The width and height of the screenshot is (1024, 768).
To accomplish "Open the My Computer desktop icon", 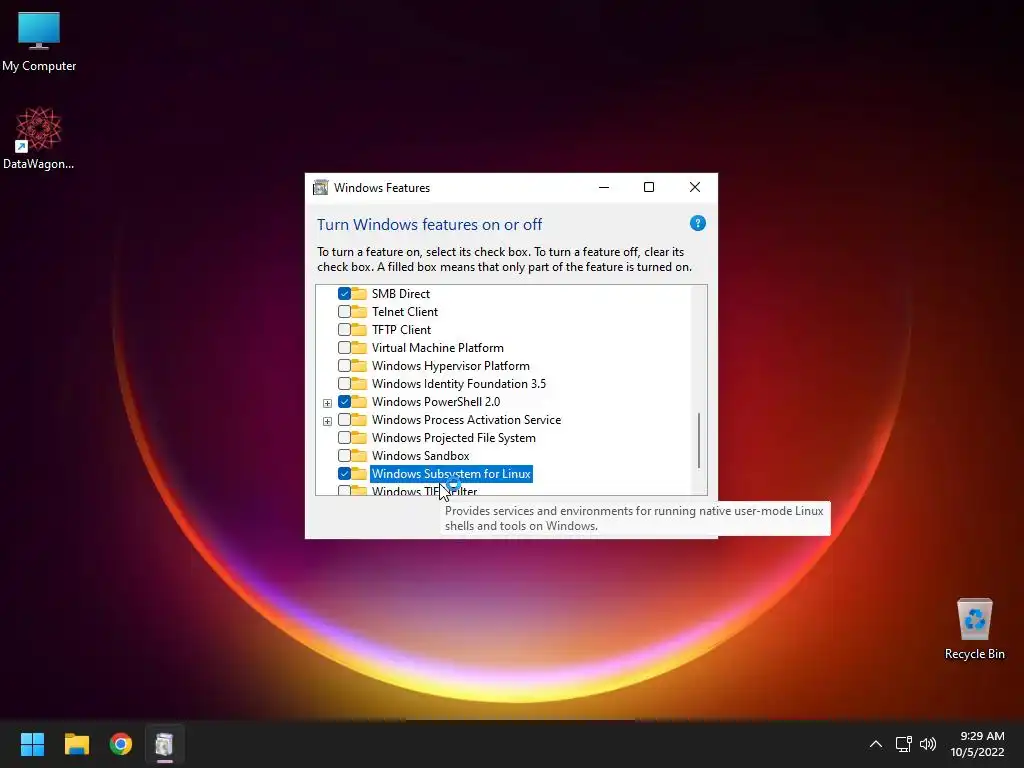I will [39, 42].
